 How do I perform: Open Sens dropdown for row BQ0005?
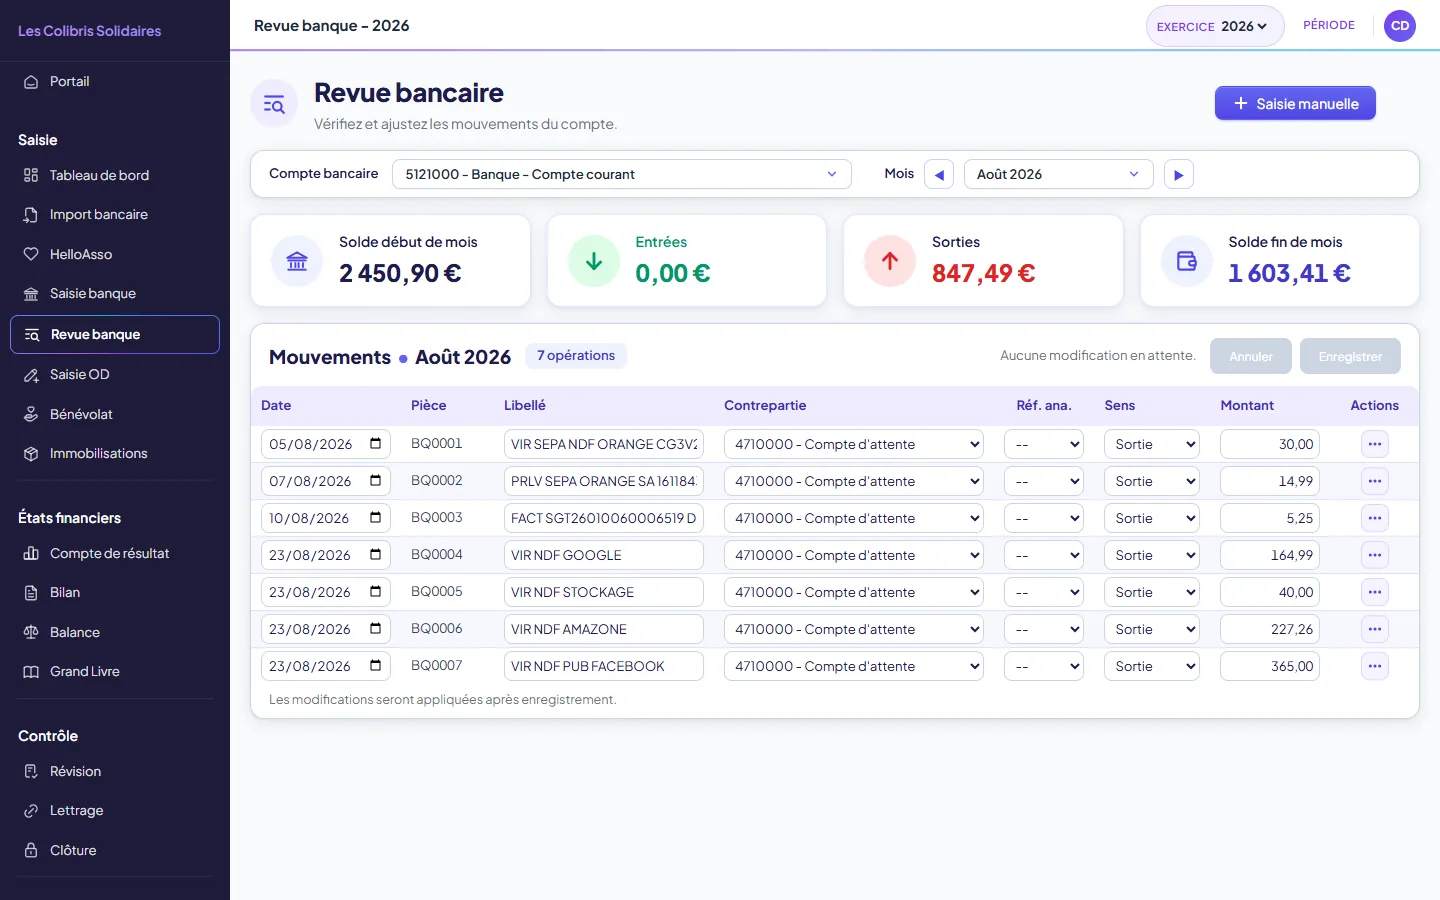pyautogui.click(x=1152, y=592)
